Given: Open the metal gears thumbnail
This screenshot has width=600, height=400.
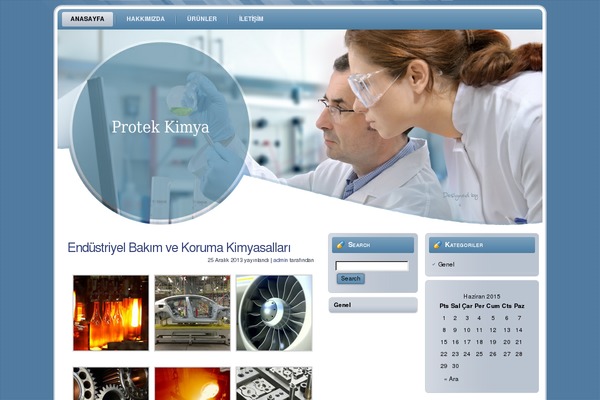Looking at the screenshot, I should (111, 384).
